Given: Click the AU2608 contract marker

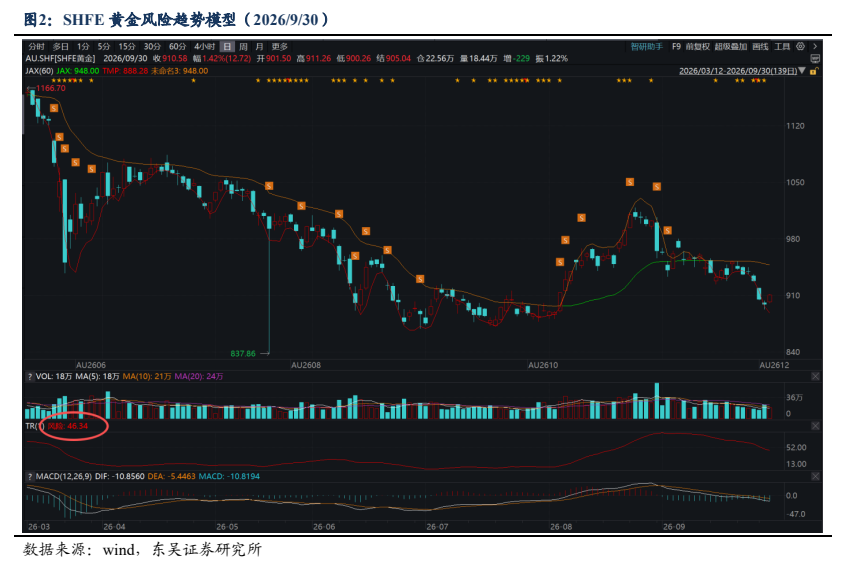Looking at the screenshot, I should (306, 365).
